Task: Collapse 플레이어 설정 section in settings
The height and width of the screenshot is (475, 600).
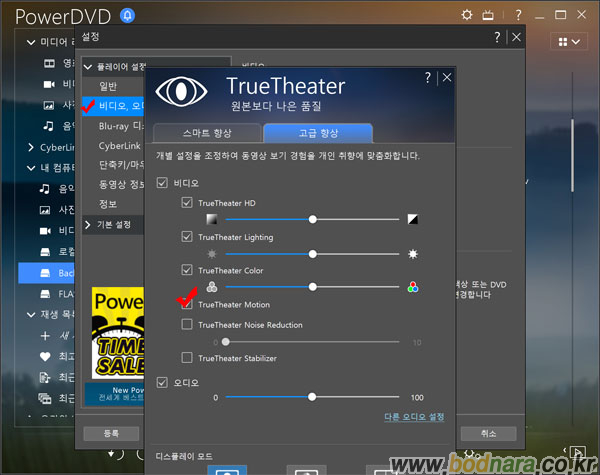Action: click(x=88, y=67)
